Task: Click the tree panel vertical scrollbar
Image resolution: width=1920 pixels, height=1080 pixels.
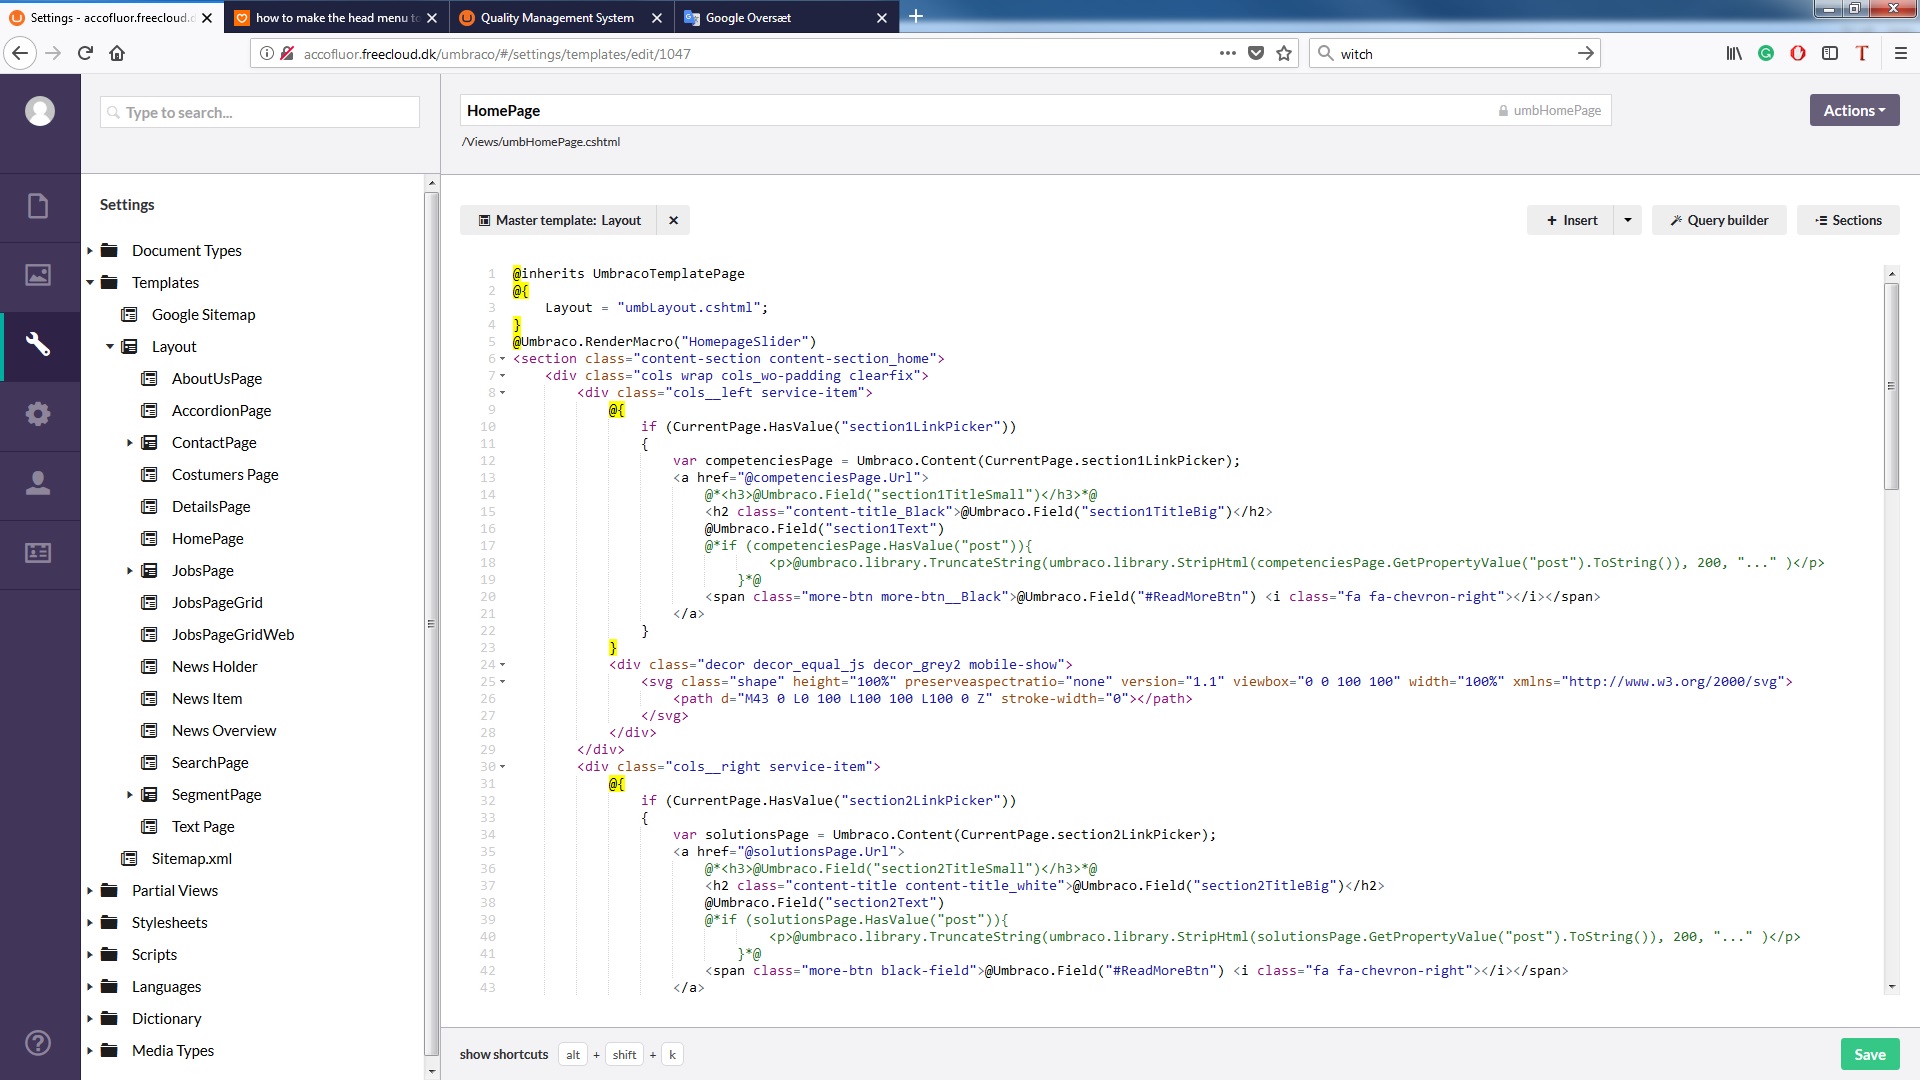Action: coord(431,623)
